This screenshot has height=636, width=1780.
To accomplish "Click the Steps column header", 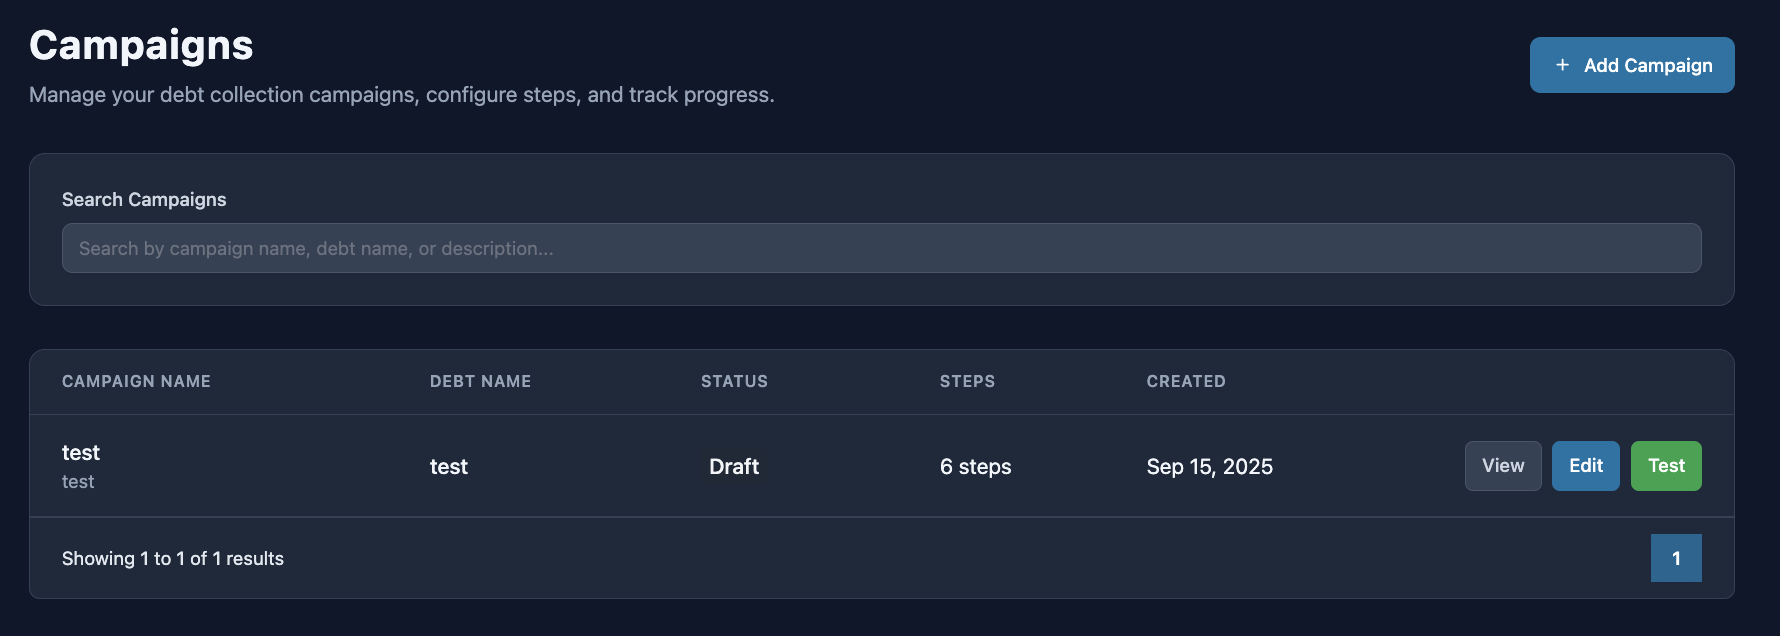I will coord(967,381).
